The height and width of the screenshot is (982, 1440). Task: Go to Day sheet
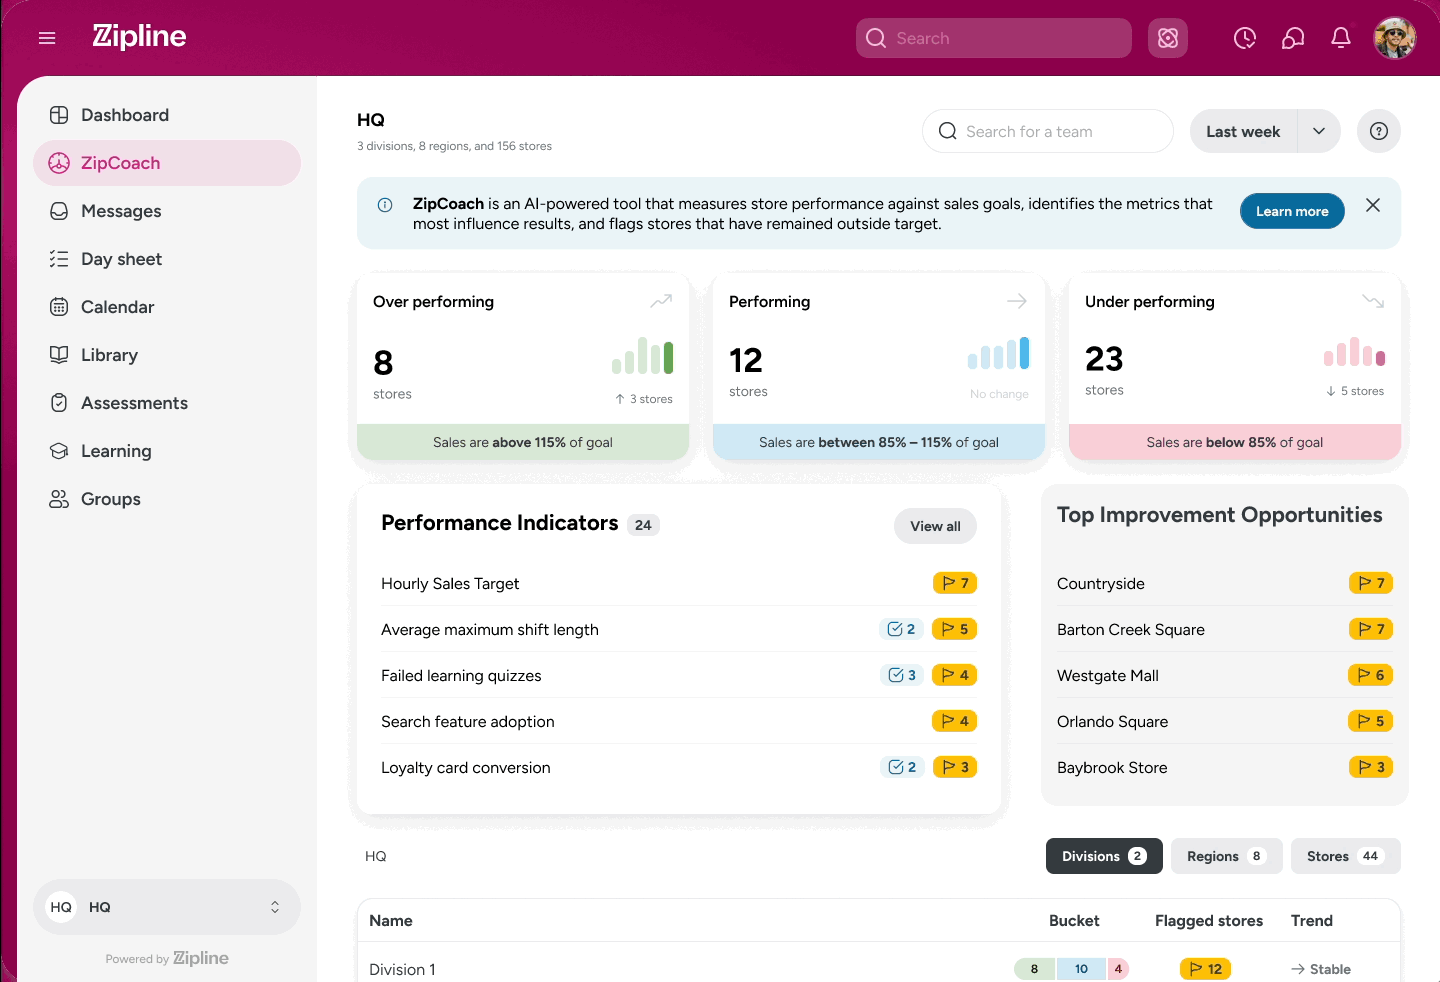167,259
